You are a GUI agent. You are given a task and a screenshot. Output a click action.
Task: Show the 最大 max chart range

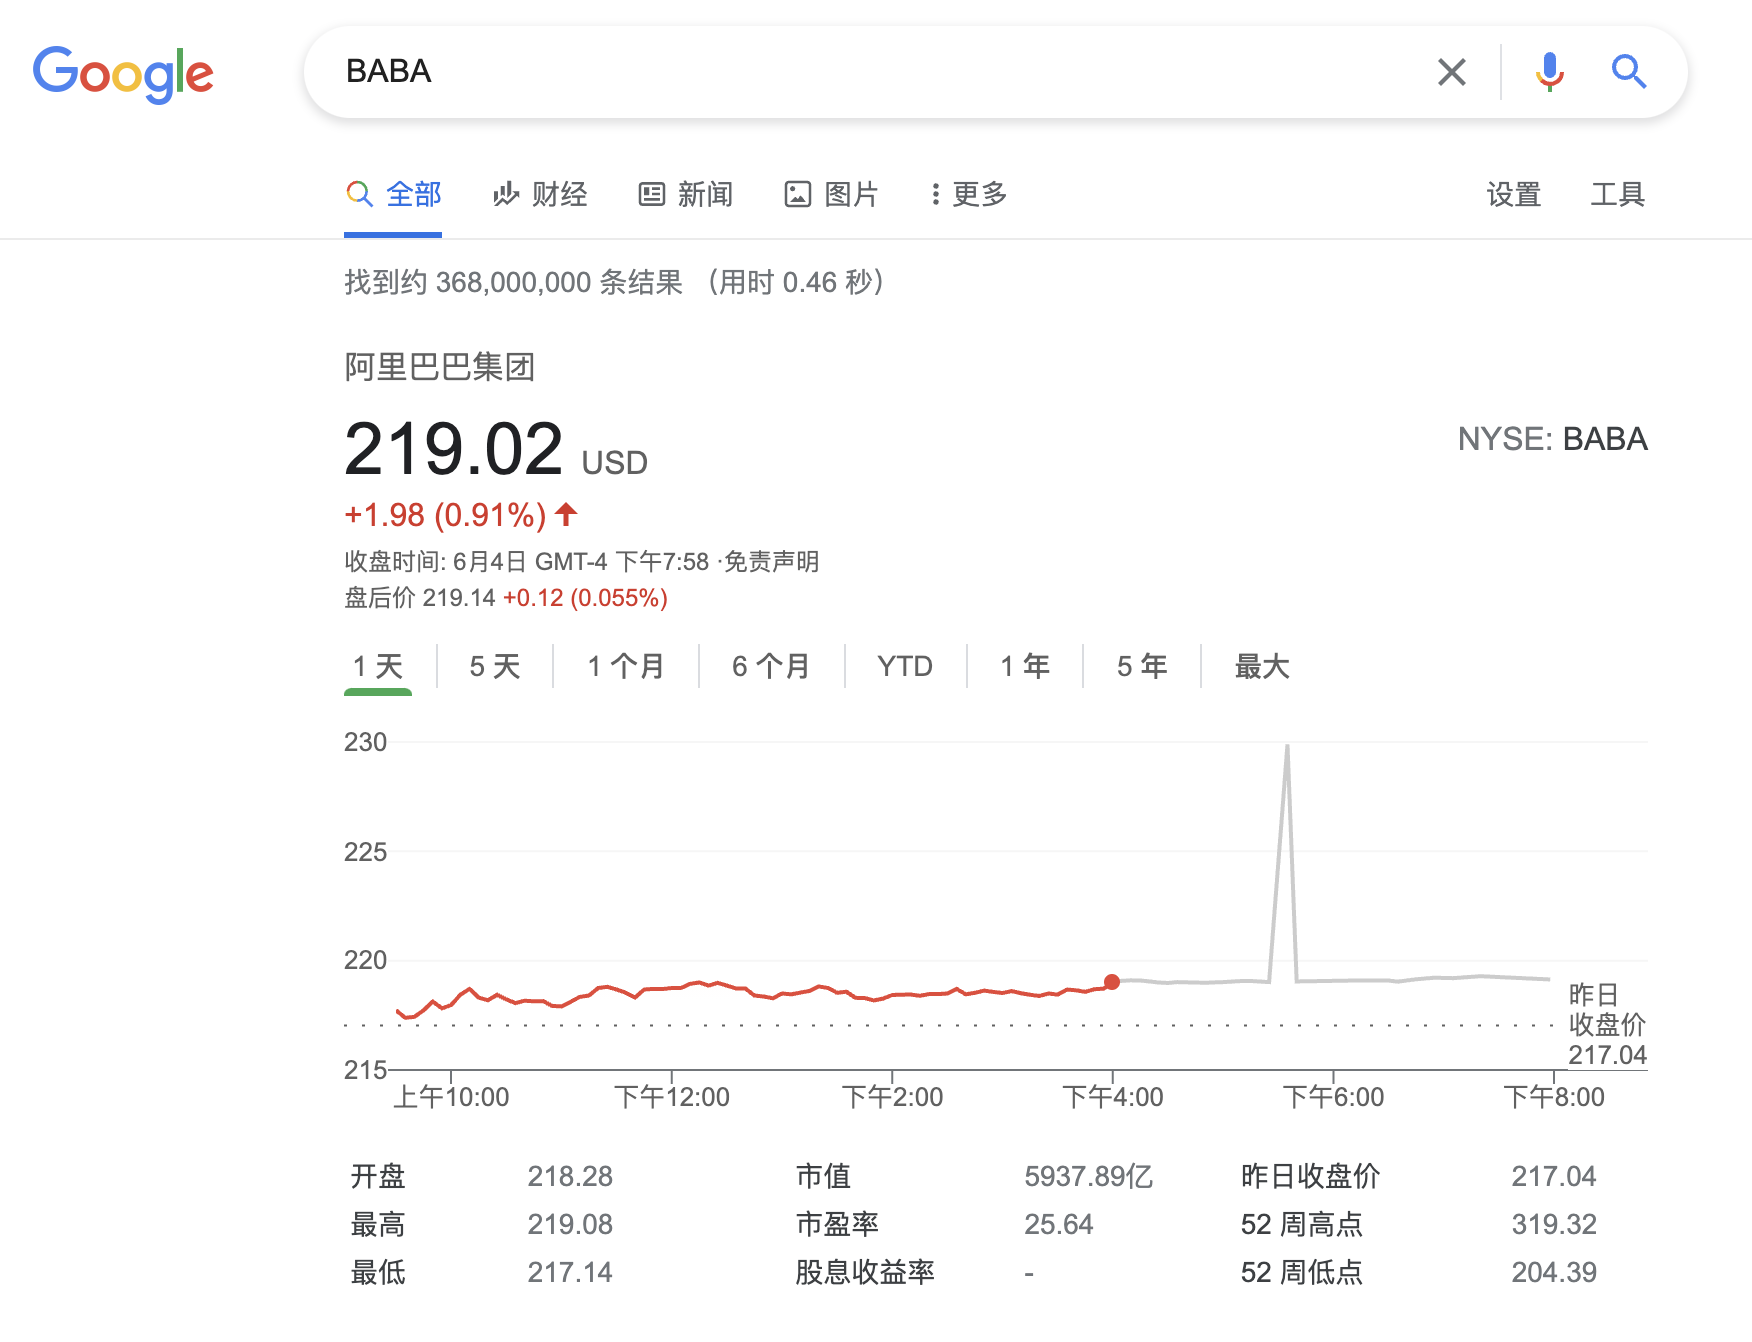tap(1262, 666)
